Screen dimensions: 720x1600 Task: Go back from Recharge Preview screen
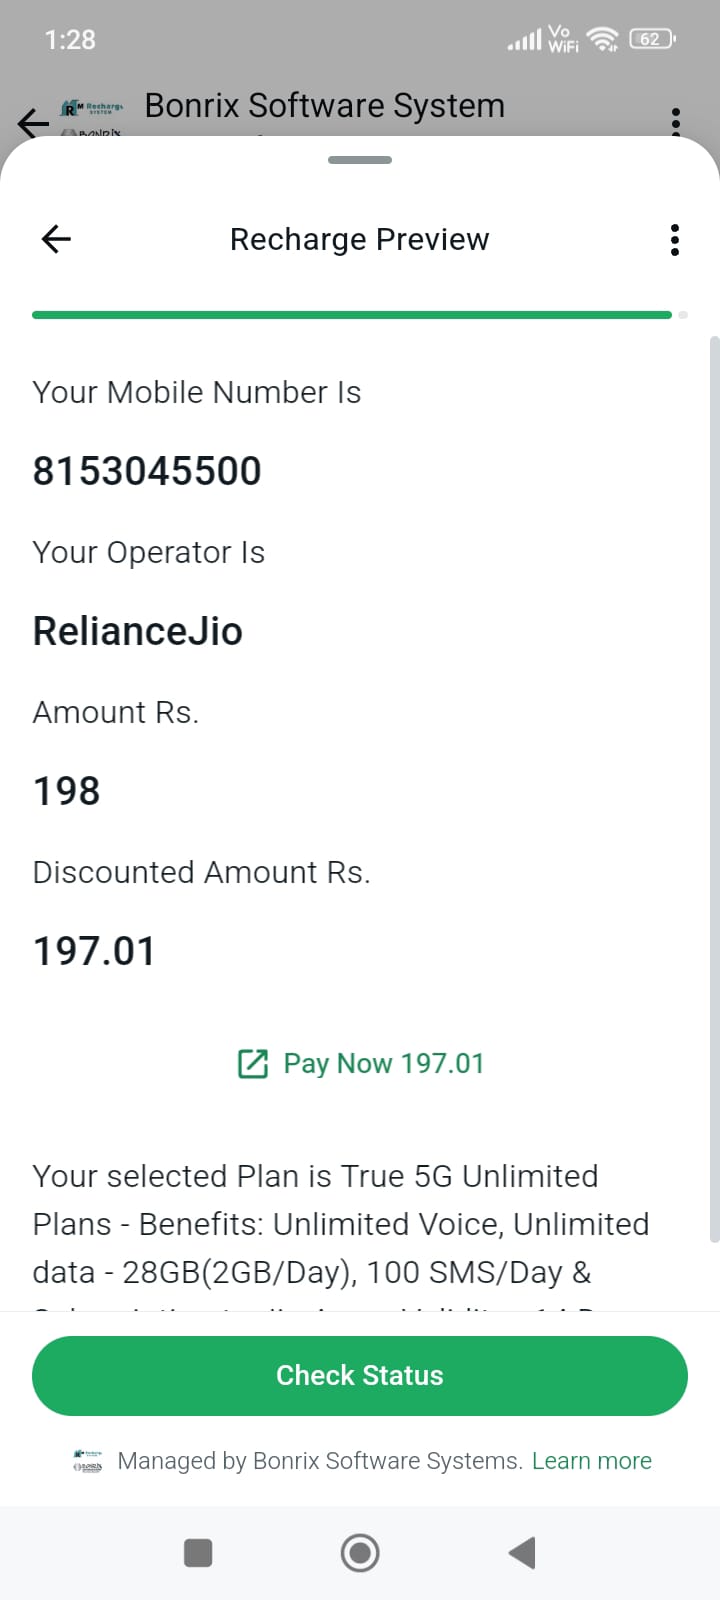coord(56,239)
